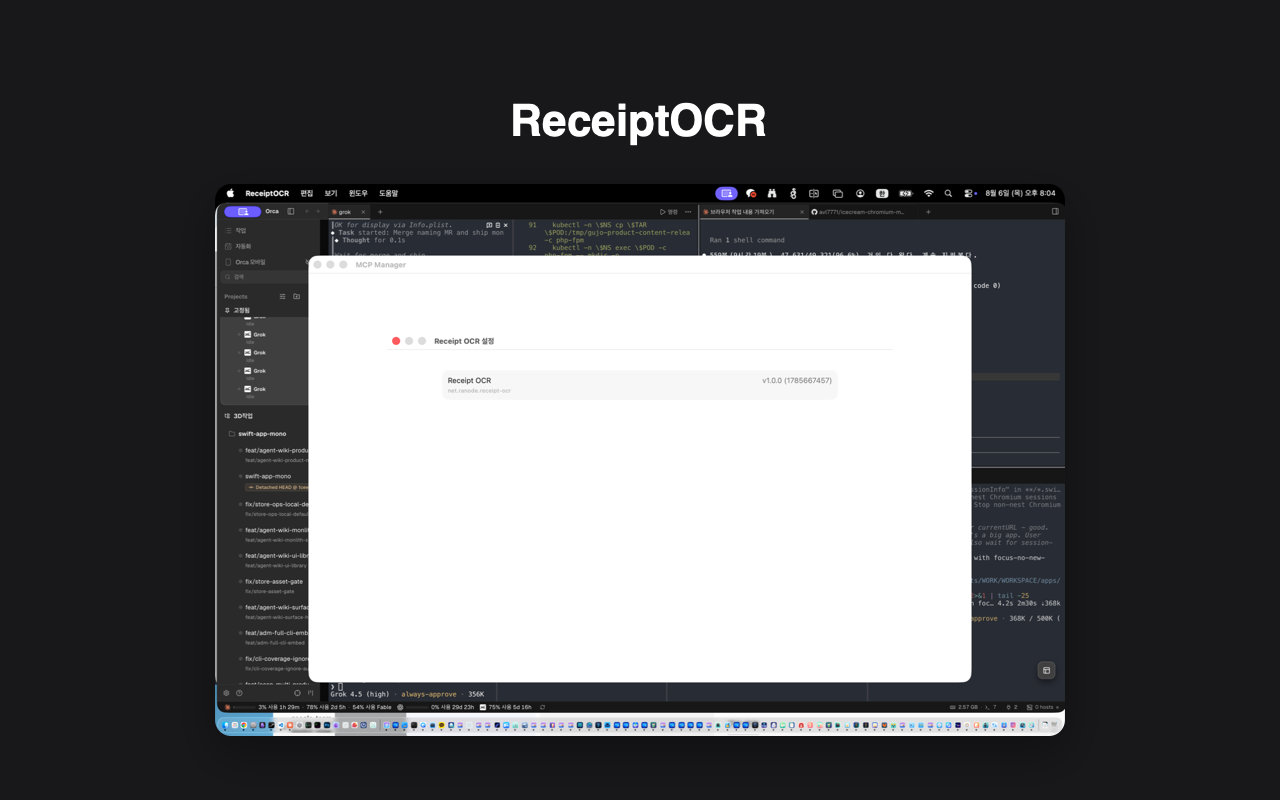Click the Projects filter sliders icon

282,297
